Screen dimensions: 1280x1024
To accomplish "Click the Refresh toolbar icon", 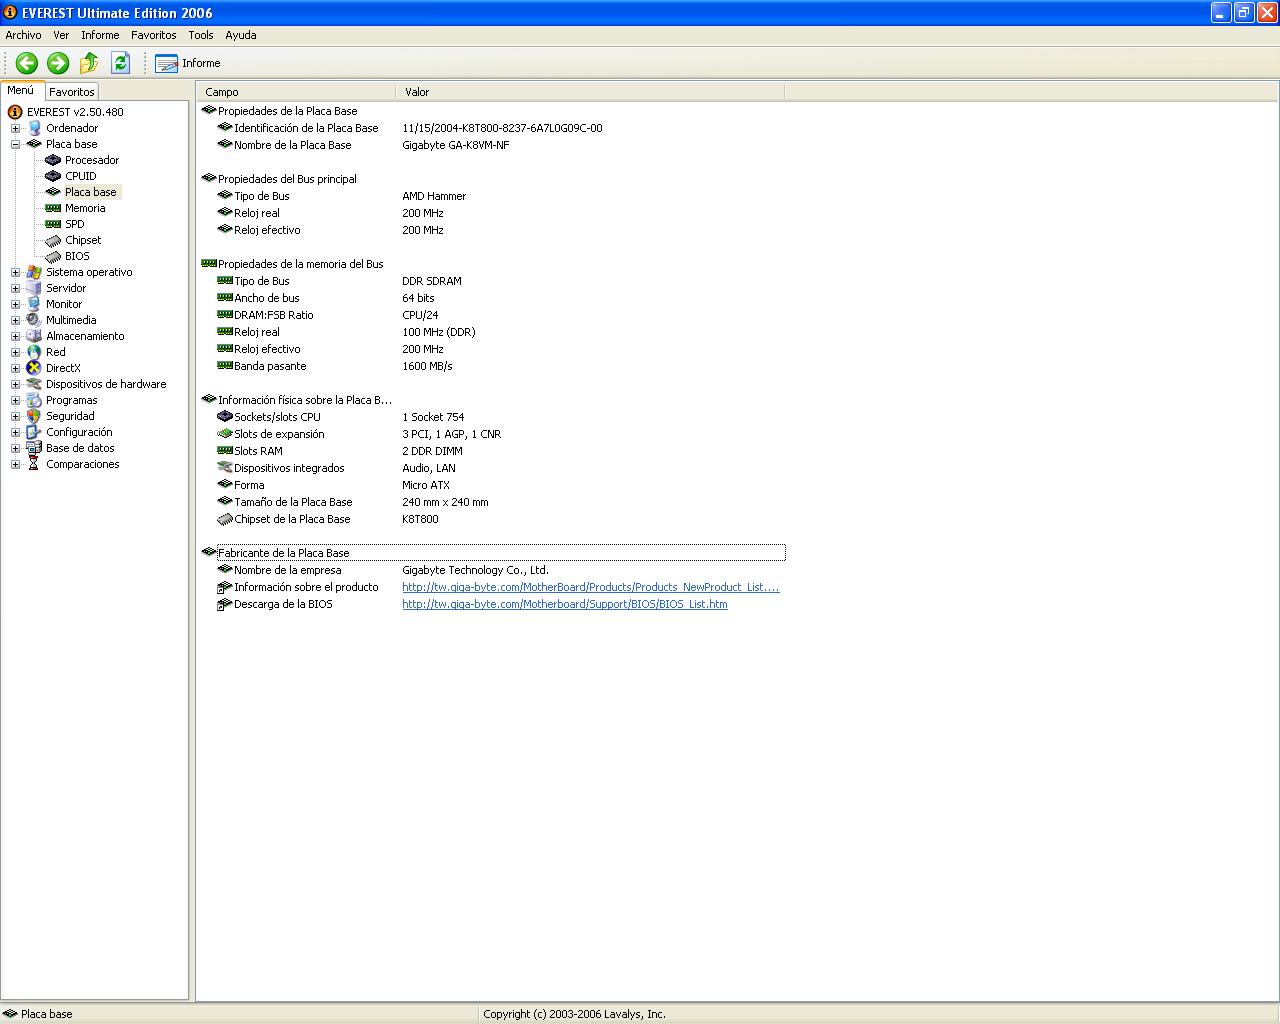I will click(x=120, y=63).
